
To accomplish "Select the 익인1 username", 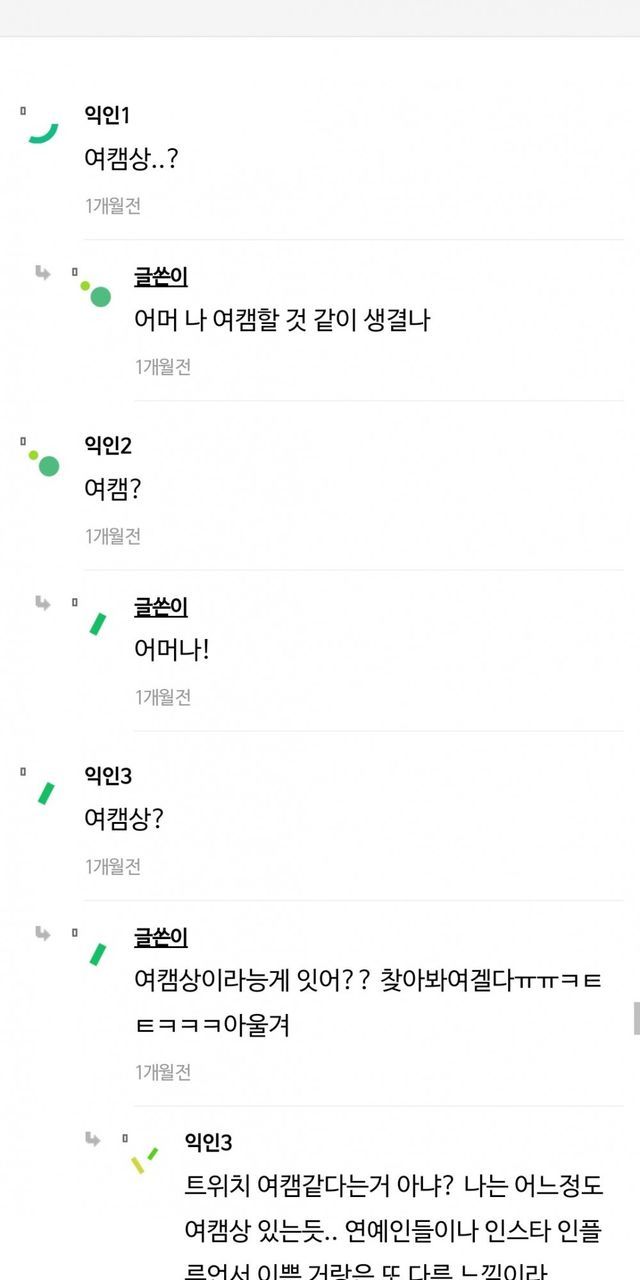I will pos(107,116).
